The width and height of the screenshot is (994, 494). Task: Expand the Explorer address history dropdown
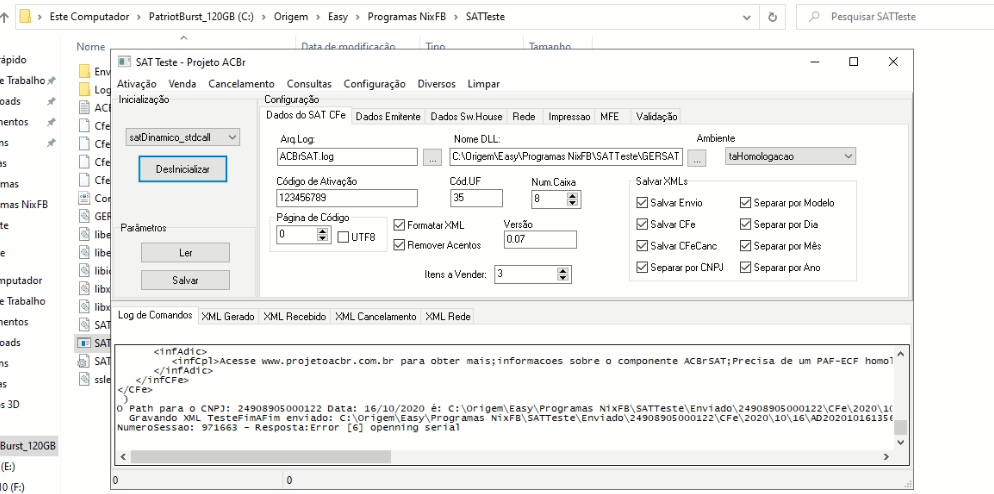[748, 17]
